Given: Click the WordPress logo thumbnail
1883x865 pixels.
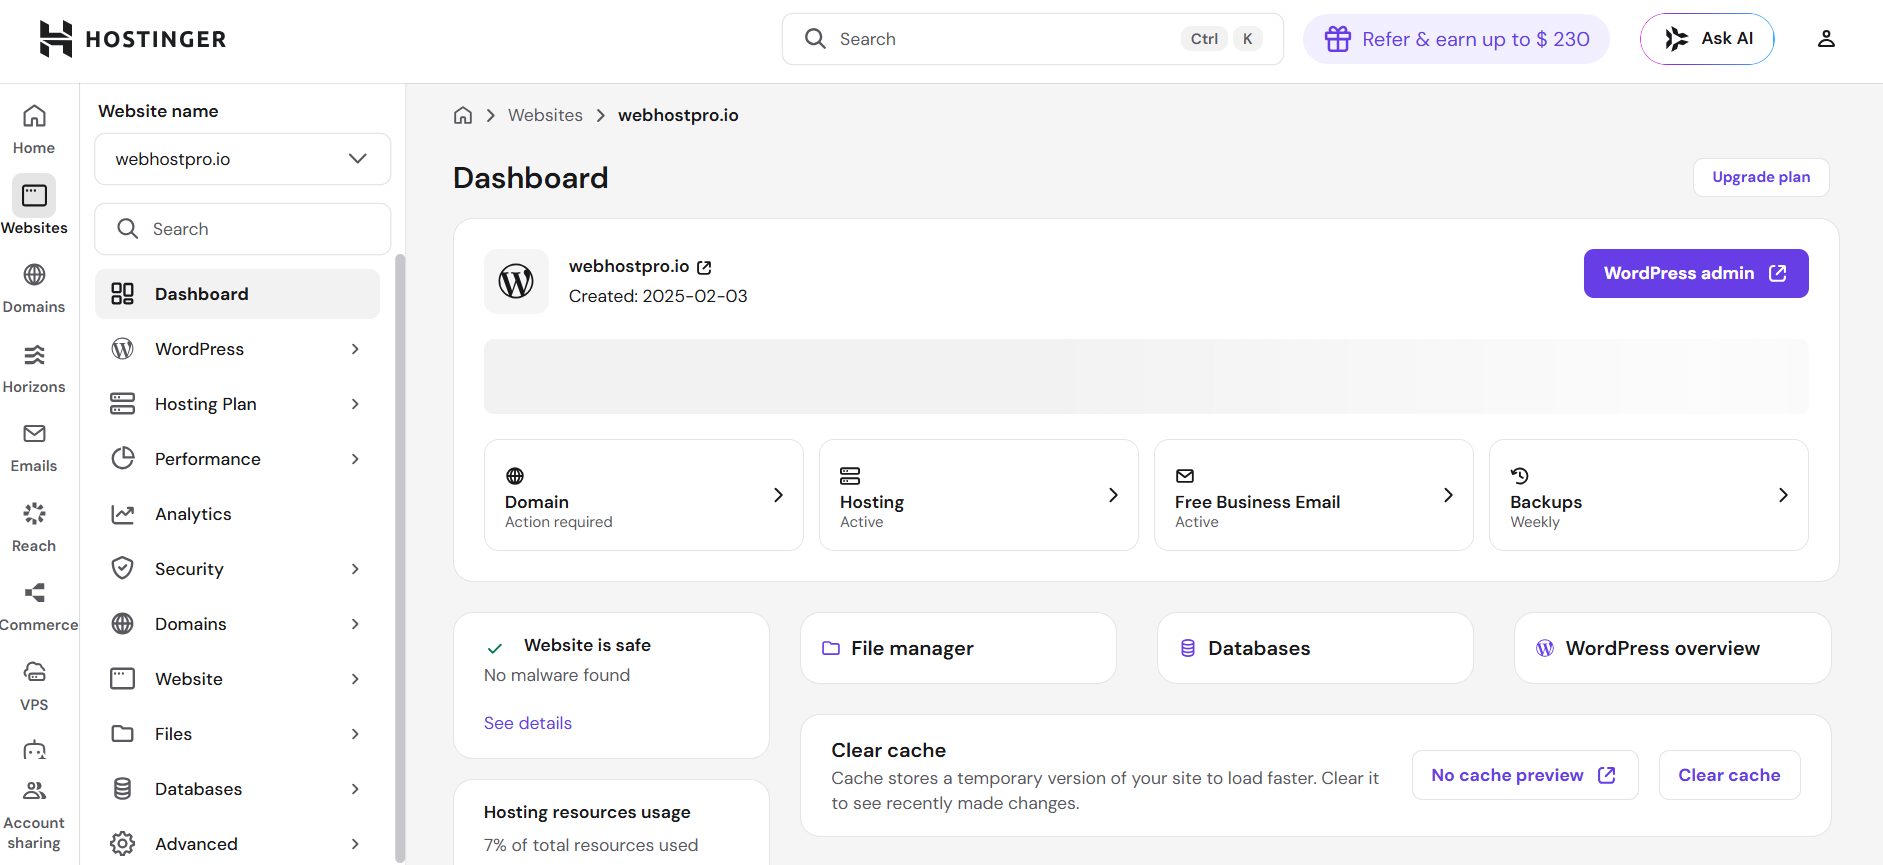Looking at the screenshot, I should point(516,281).
